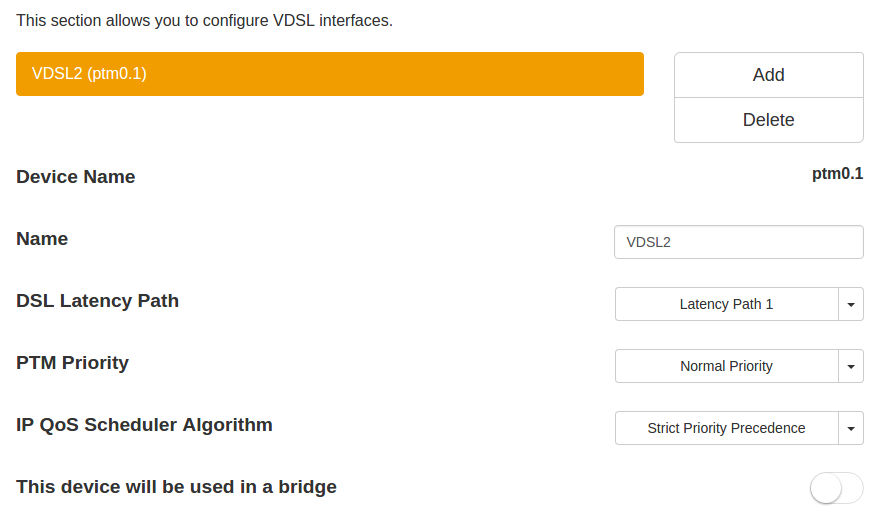
Task: Click the caret arrow beside Latency Path 1
Action: 850,304
